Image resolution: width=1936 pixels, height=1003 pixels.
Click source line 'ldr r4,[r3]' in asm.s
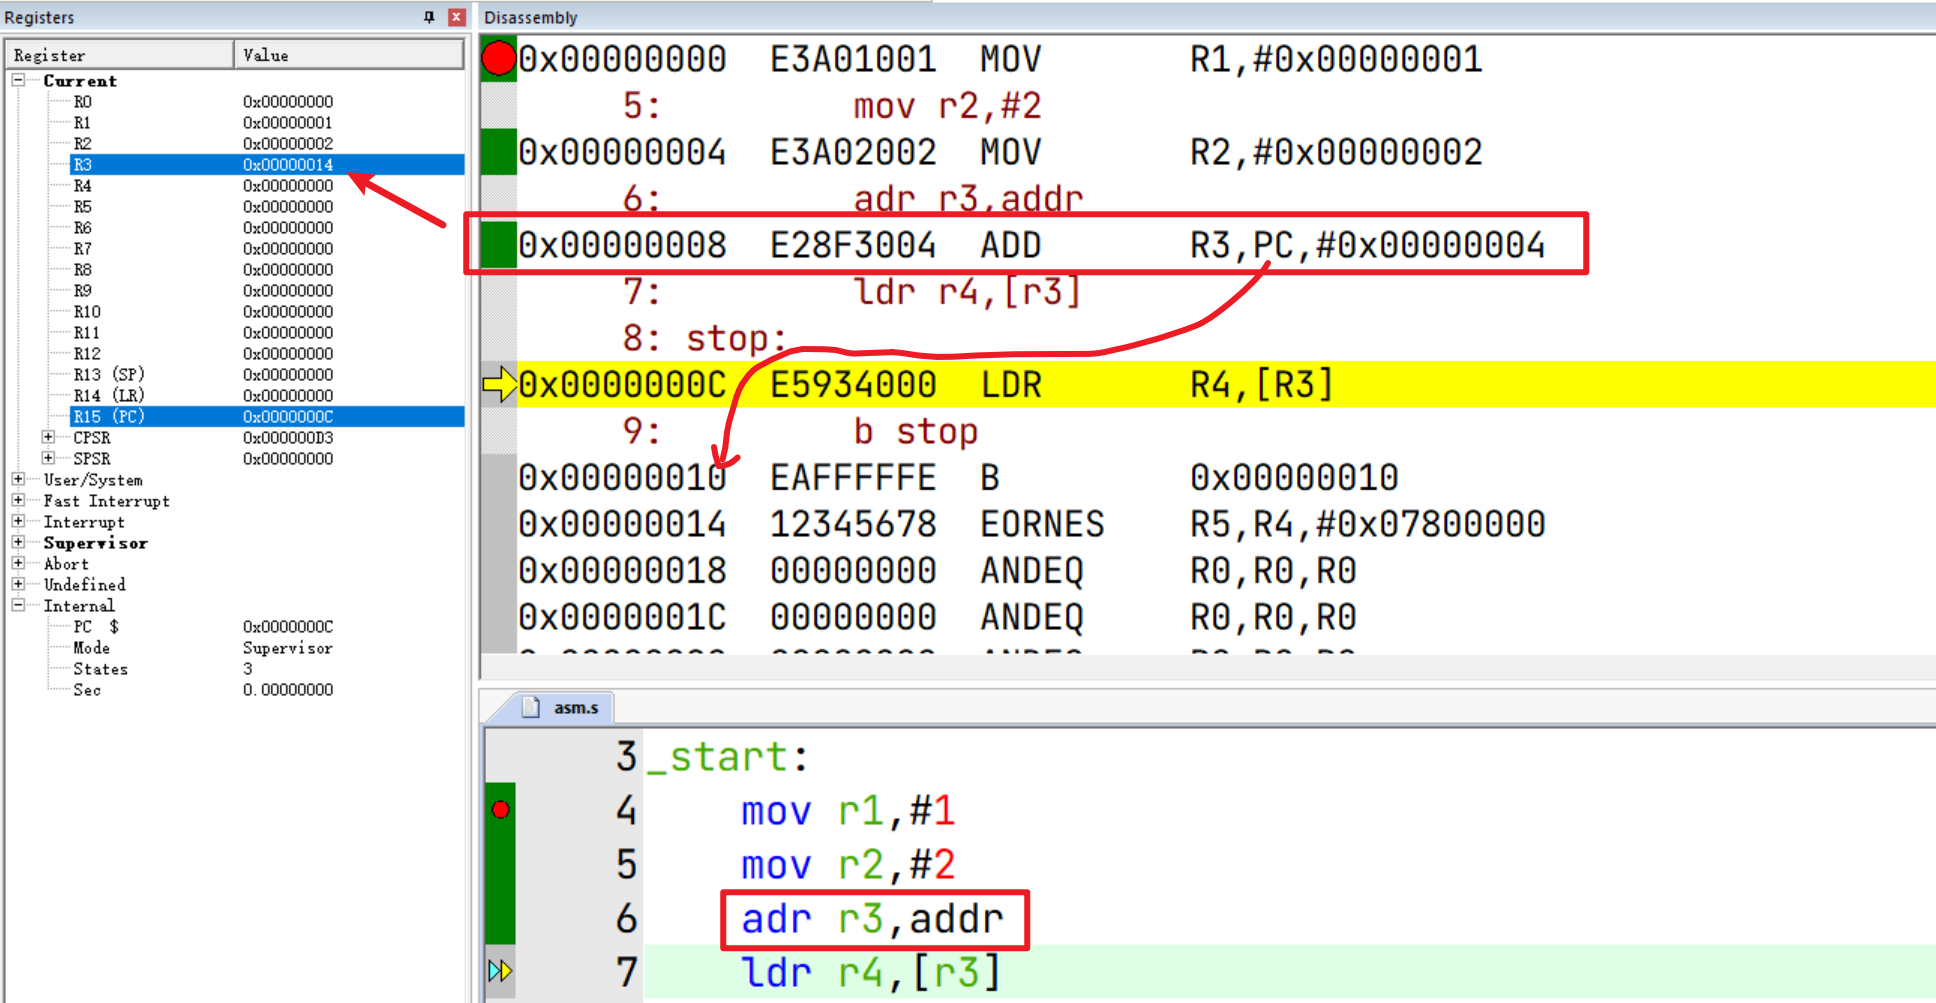[870, 972]
